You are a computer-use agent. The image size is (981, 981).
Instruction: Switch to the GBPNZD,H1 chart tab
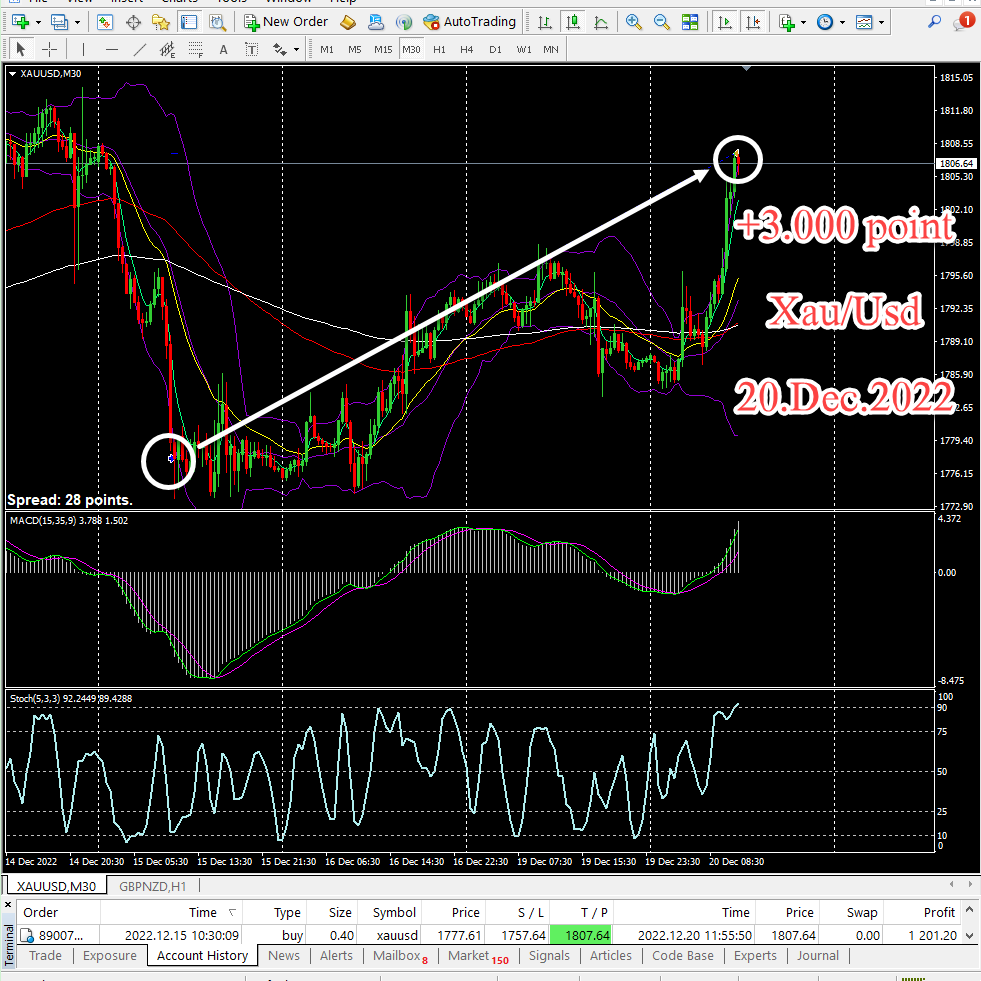pyautogui.click(x=152, y=886)
